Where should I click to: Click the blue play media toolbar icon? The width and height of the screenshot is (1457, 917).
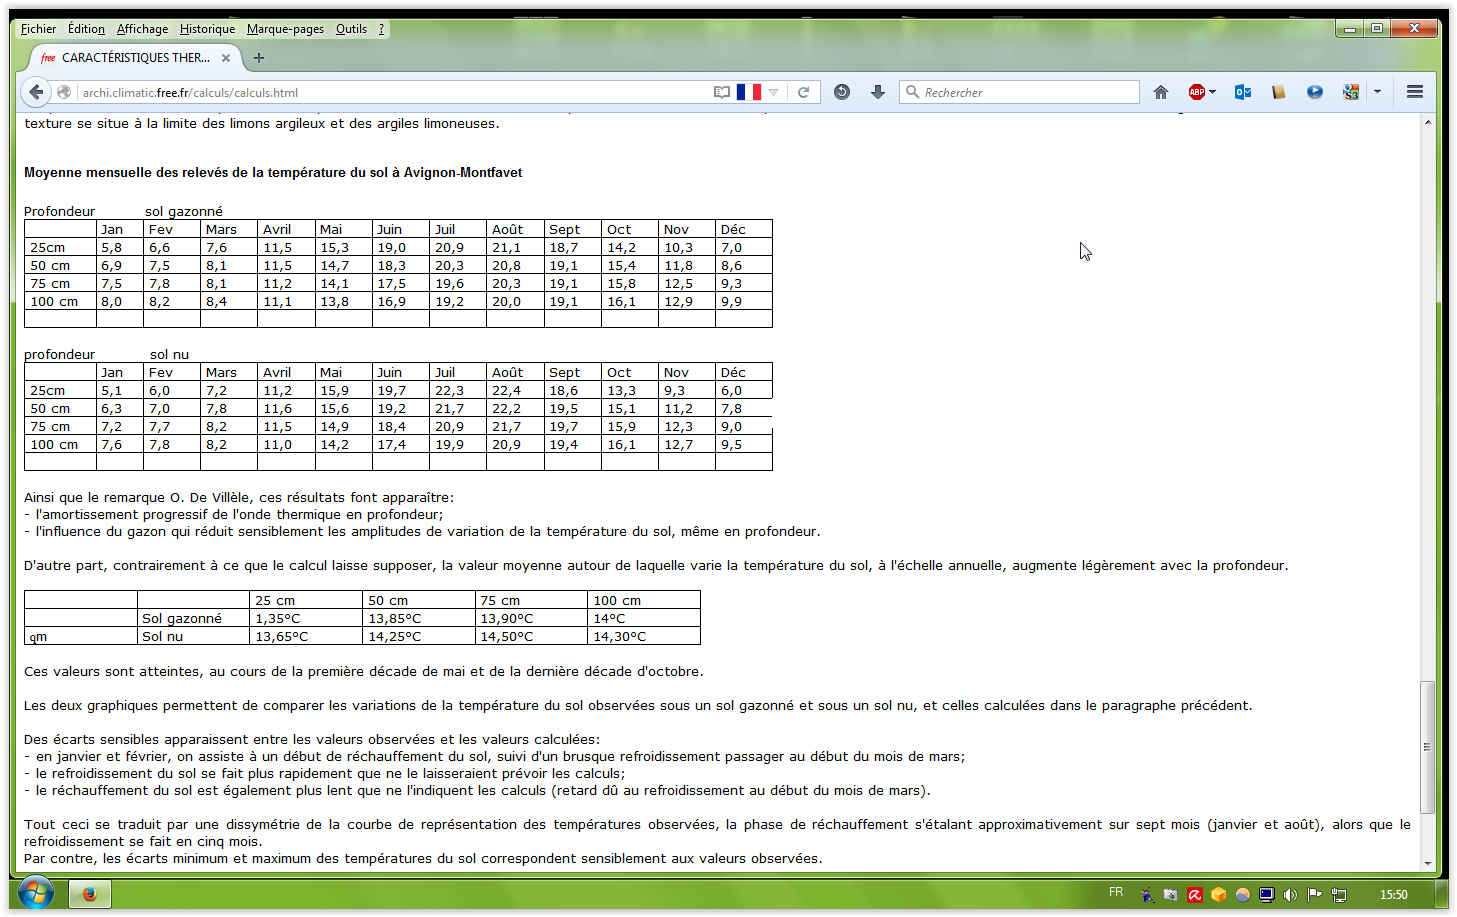(x=1314, y=92)
